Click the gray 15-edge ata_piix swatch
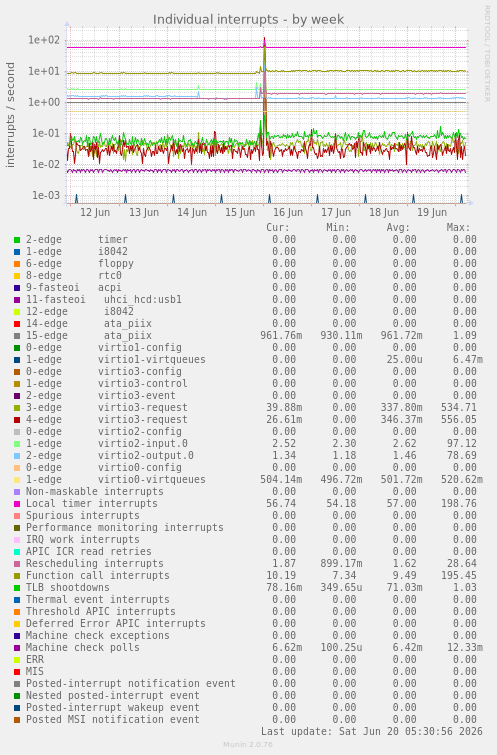This screenshot has height=755, width=497. [x=17, y=336]
